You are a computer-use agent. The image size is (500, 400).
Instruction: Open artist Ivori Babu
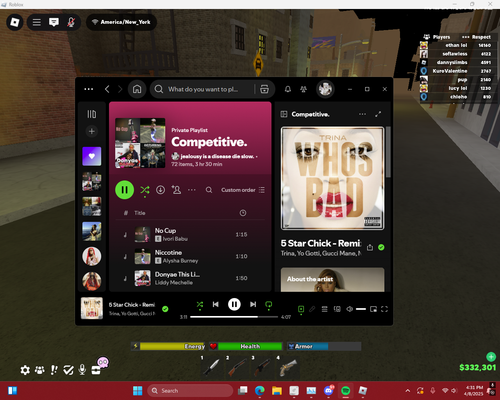click(175, 239)
